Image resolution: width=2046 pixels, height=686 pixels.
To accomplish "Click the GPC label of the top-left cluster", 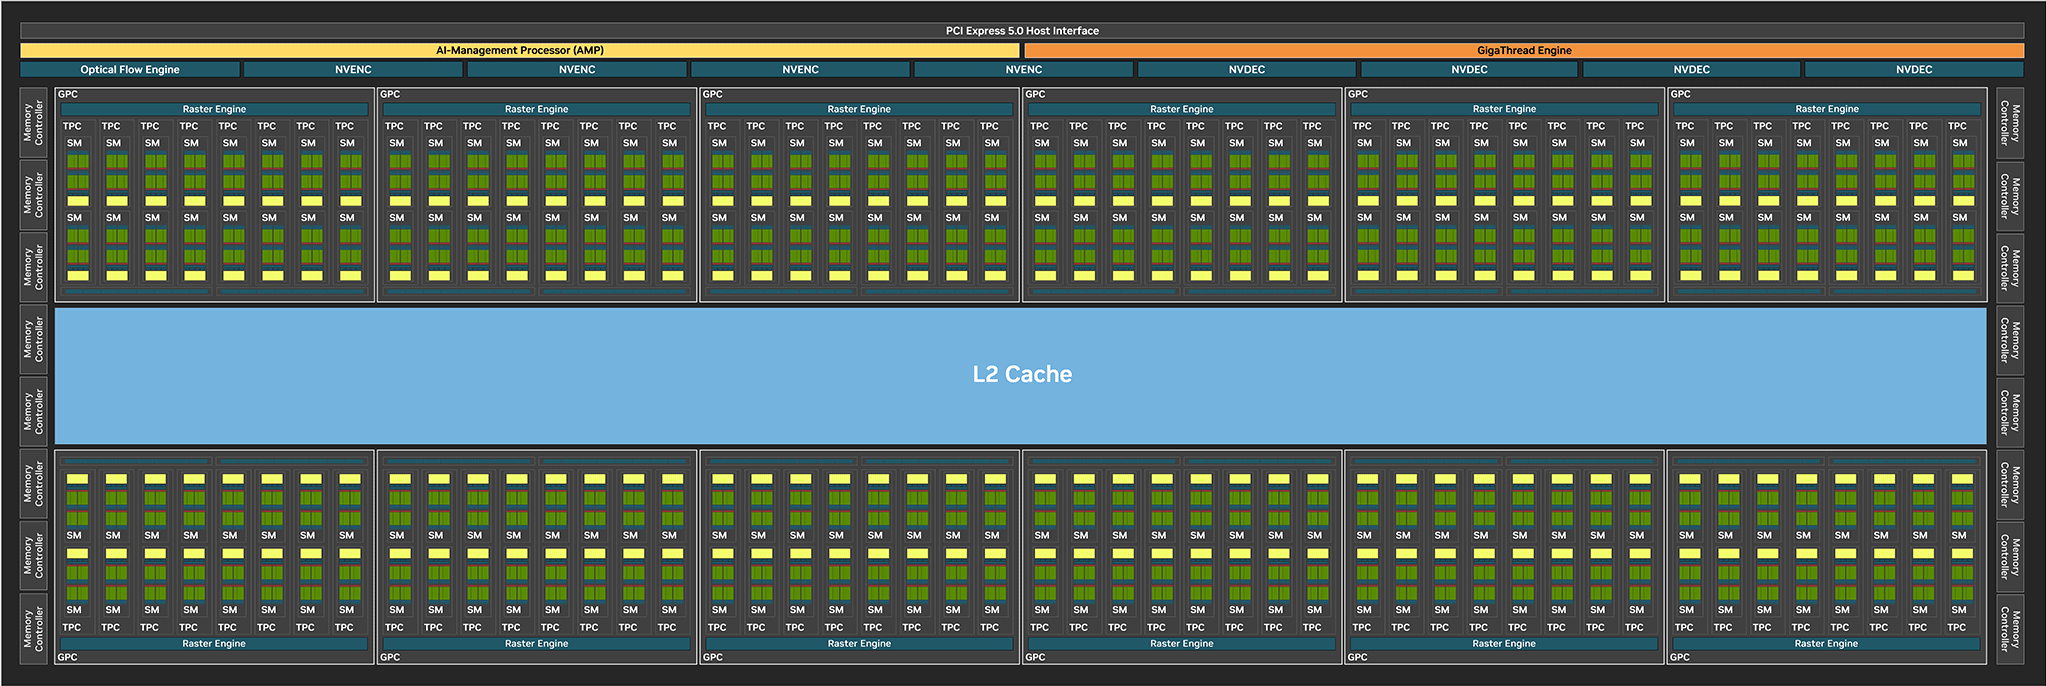I will [68, 94].
